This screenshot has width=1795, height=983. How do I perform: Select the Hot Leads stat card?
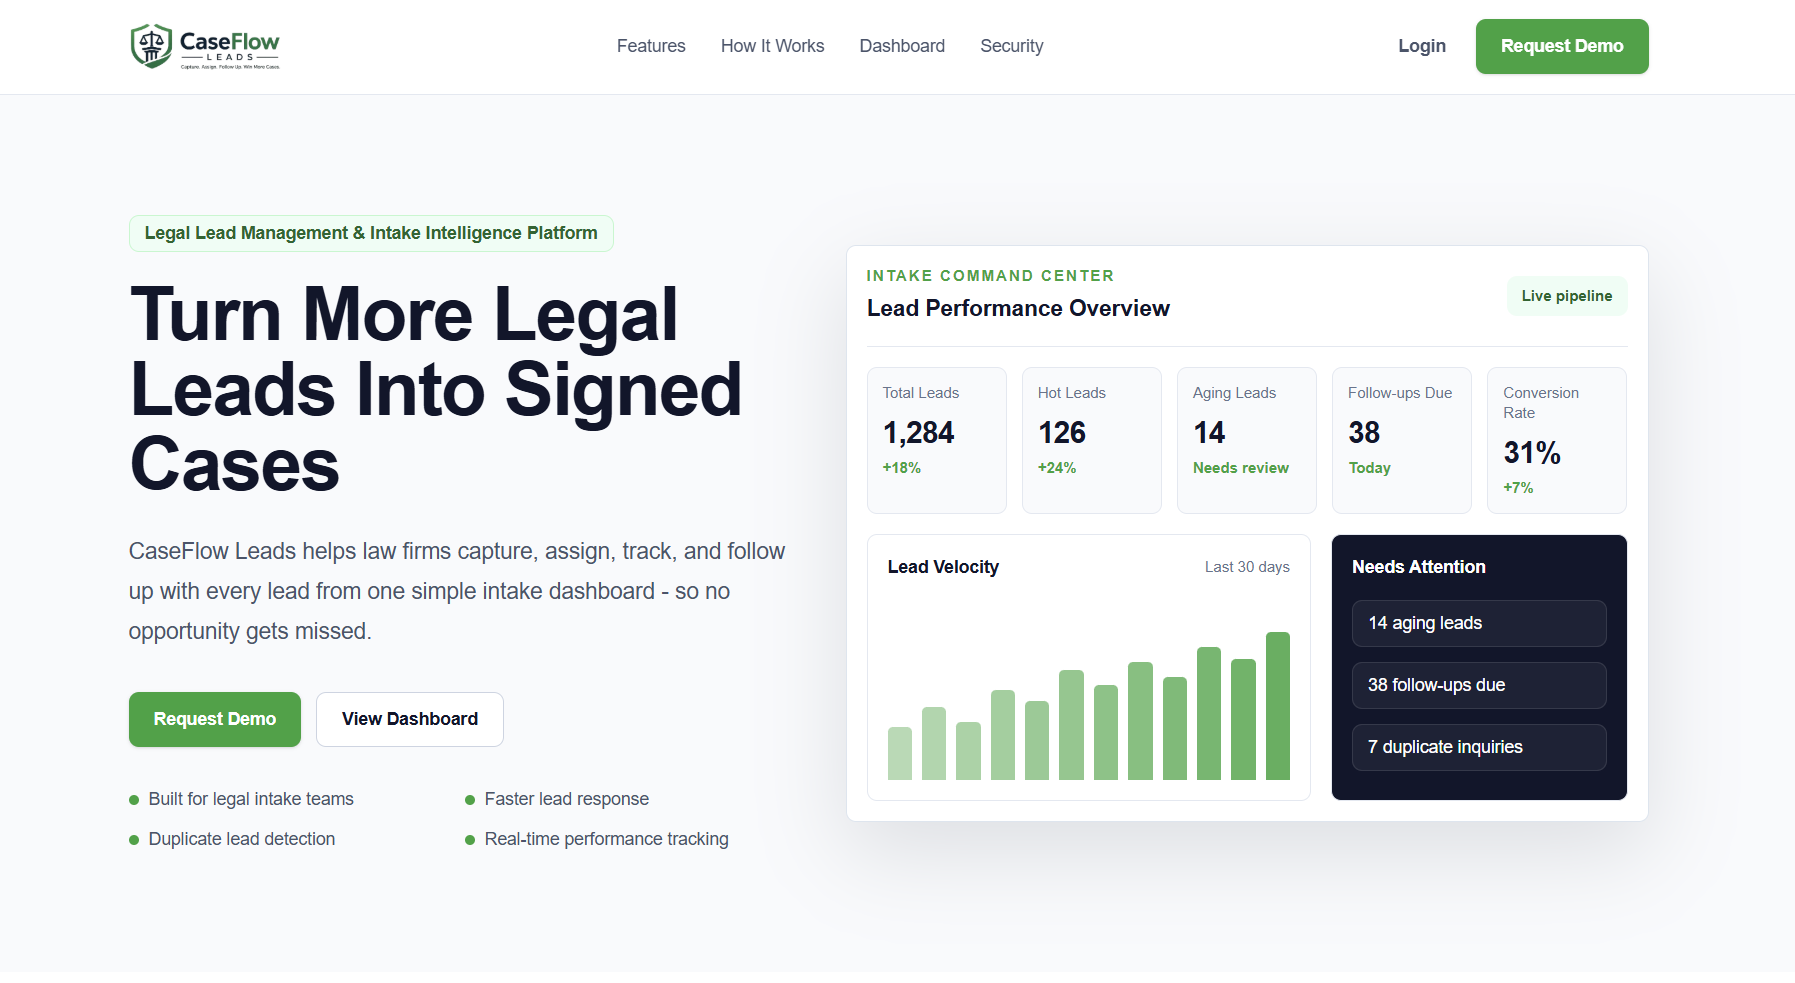[1092, 440]
